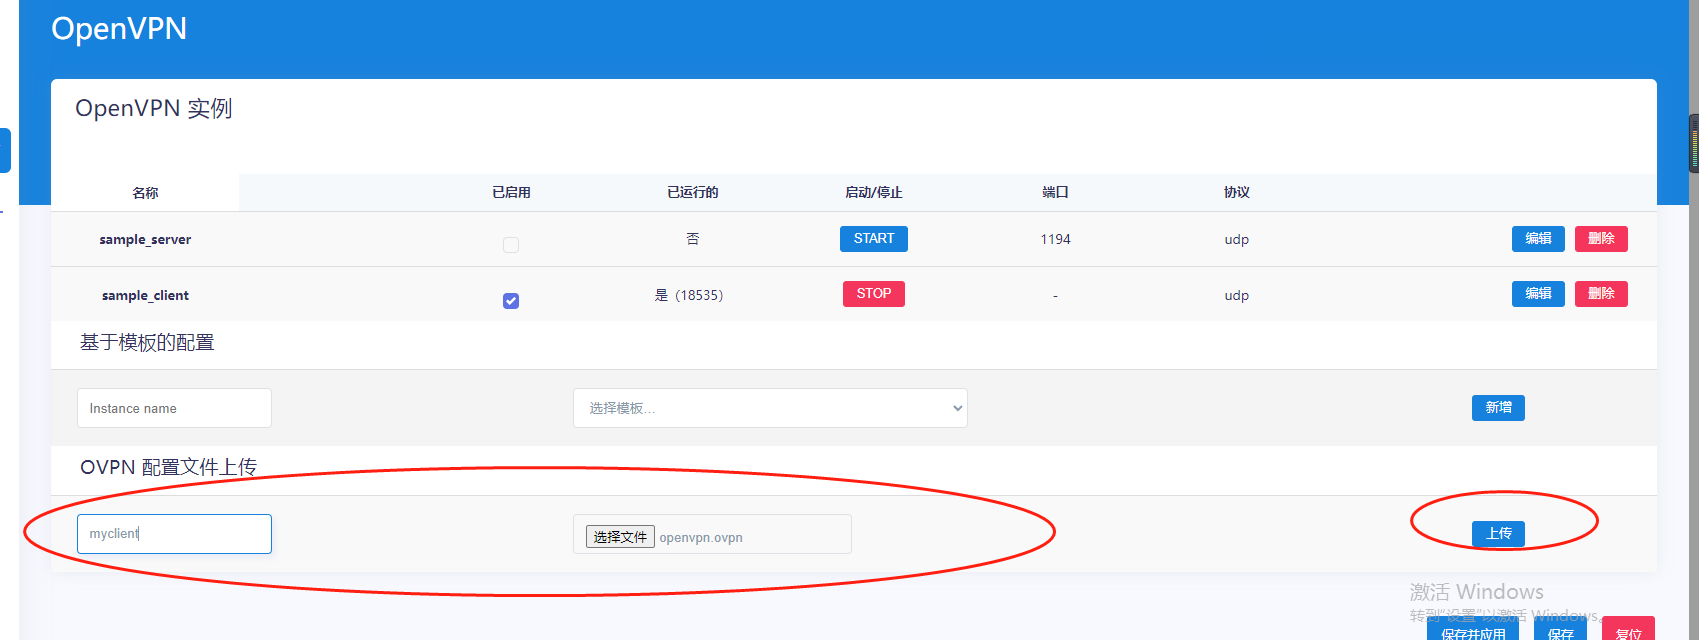Image resolution: width=1699 pixels, height=640 pixels.
Task: Reset the form with 复位
Action: pyautogui.click(x=1628, y=632)
